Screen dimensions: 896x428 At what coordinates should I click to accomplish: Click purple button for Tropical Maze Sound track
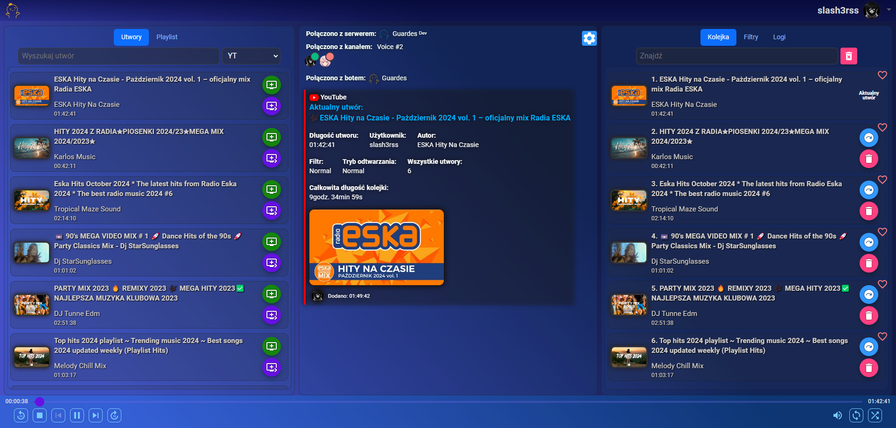pos(271,211)
